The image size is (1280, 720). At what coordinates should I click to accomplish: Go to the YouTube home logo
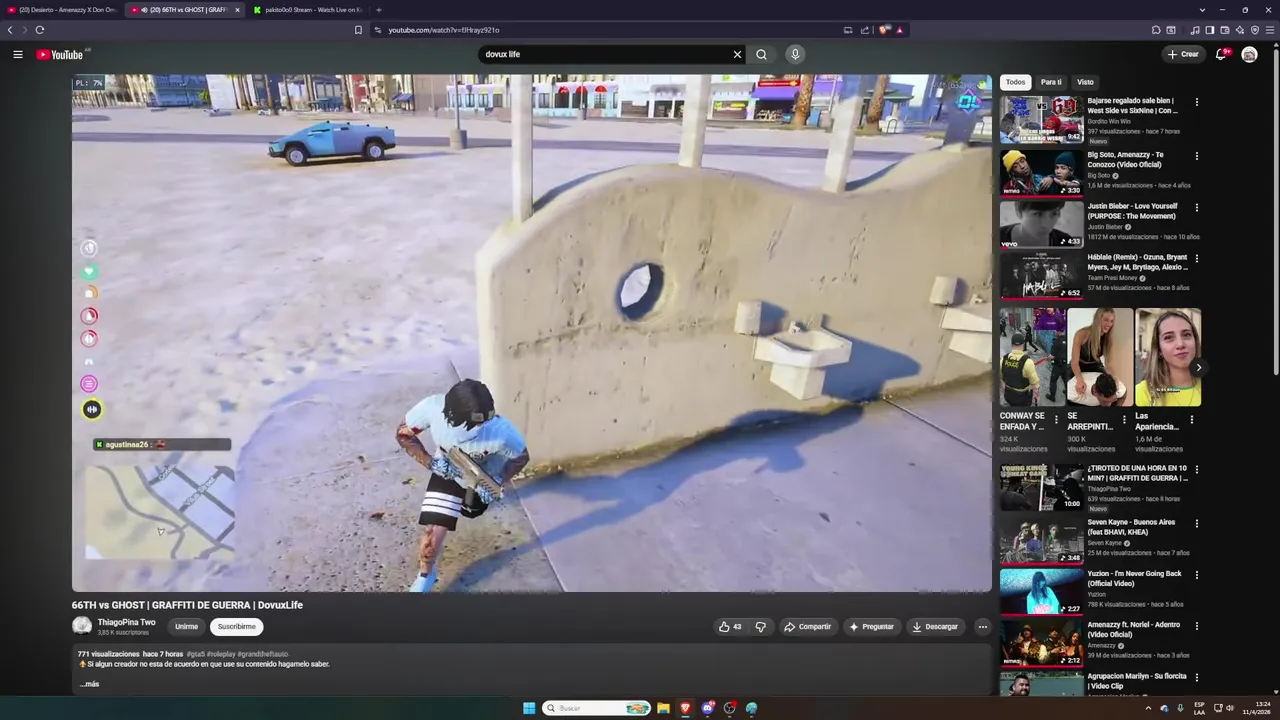(60, 54)
